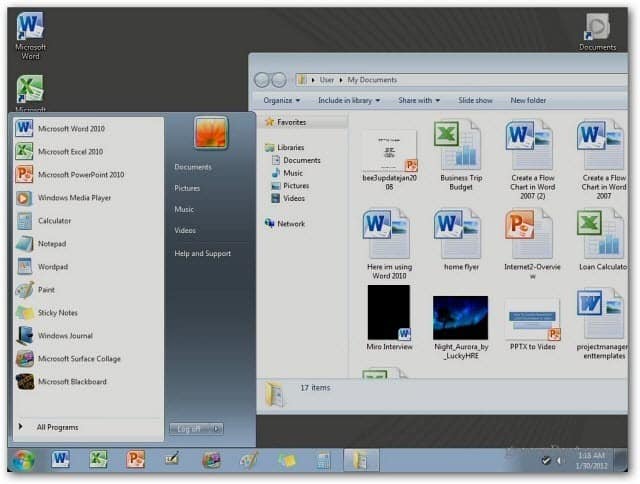Open Windows Journal pen icon on taskbar
The width and height of the screenshot is (640, 484).
click(173, 460)
